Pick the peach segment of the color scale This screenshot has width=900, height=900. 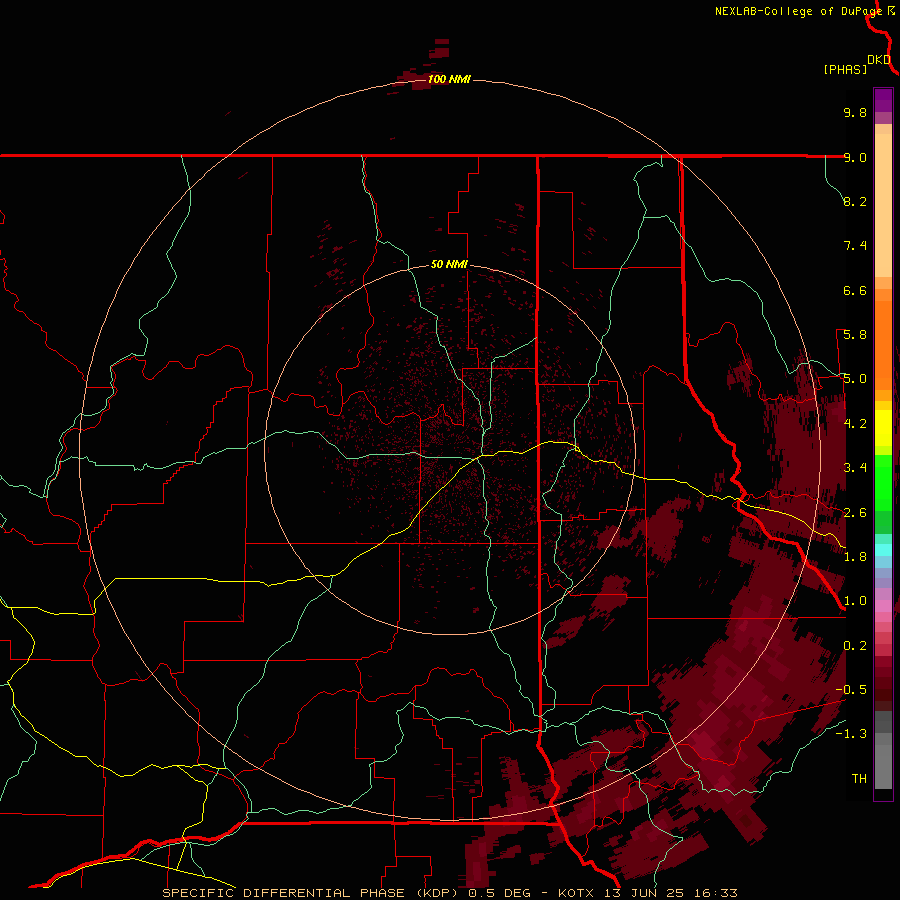coord(883,205)
